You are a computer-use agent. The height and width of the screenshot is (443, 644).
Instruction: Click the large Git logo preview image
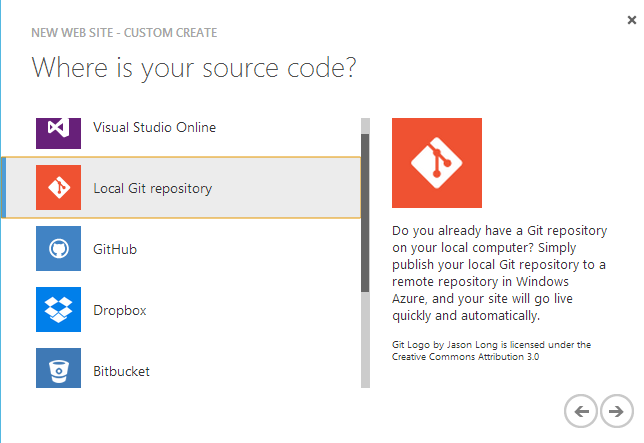pyautogui.click(x=437, y=163)
